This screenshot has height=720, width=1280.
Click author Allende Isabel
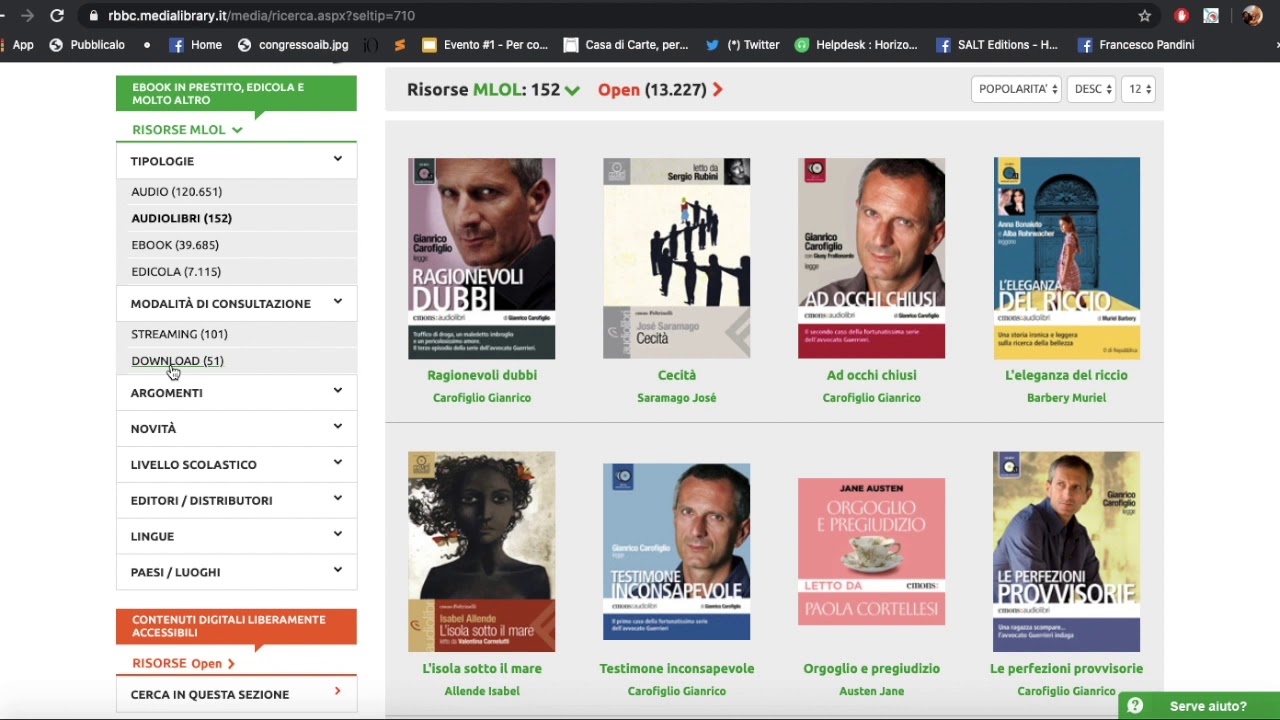482,691
